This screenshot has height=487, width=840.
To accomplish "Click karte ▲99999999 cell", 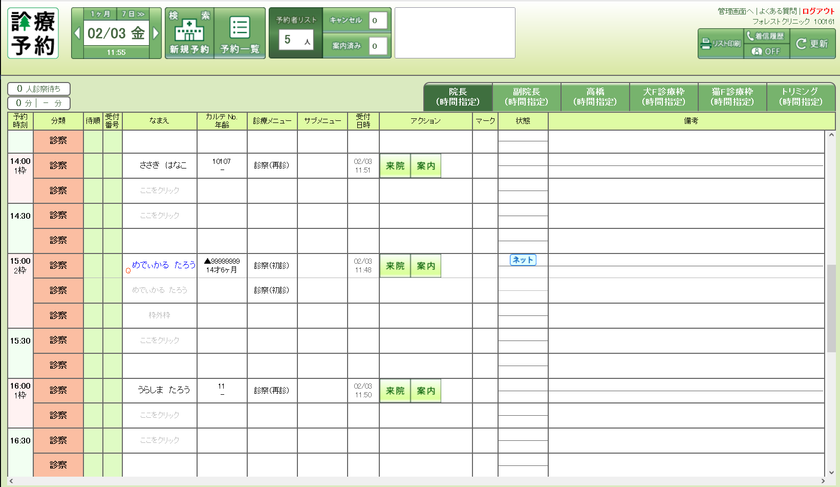I will [222, 265].
